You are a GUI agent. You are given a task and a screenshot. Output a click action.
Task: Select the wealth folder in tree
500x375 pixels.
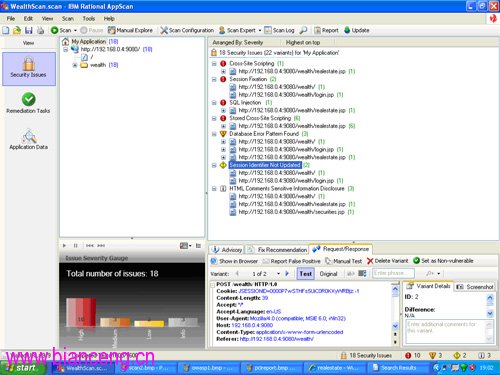(98, 65)
